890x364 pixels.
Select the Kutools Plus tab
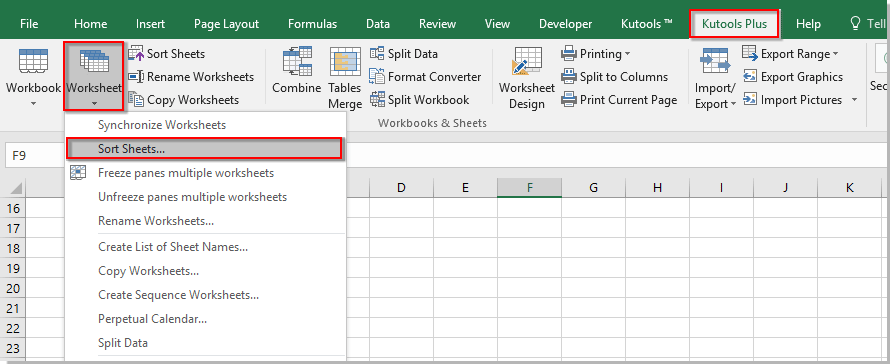coord(734,24)
